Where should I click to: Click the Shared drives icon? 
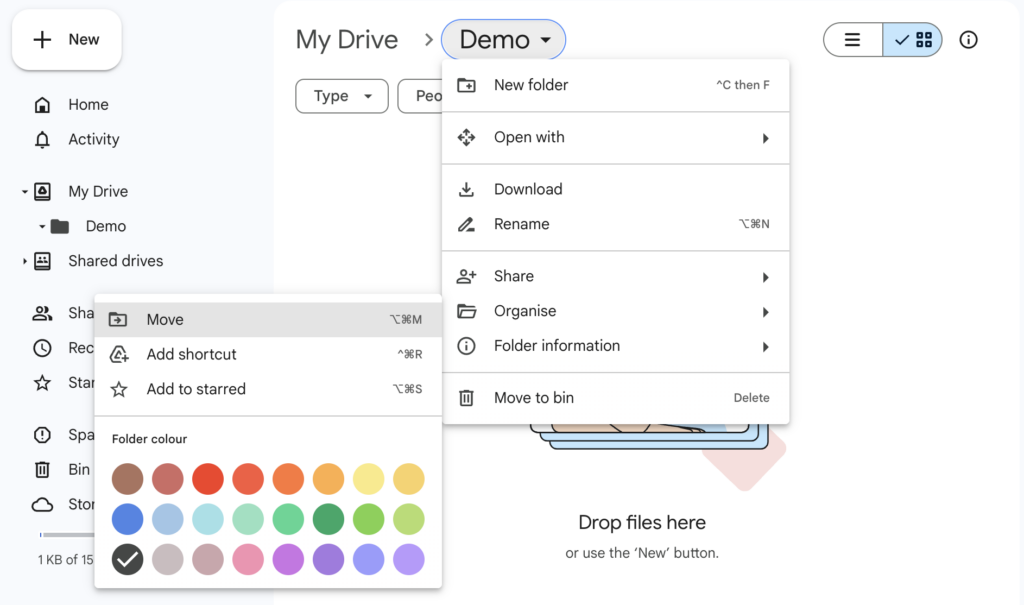point(42,261)
